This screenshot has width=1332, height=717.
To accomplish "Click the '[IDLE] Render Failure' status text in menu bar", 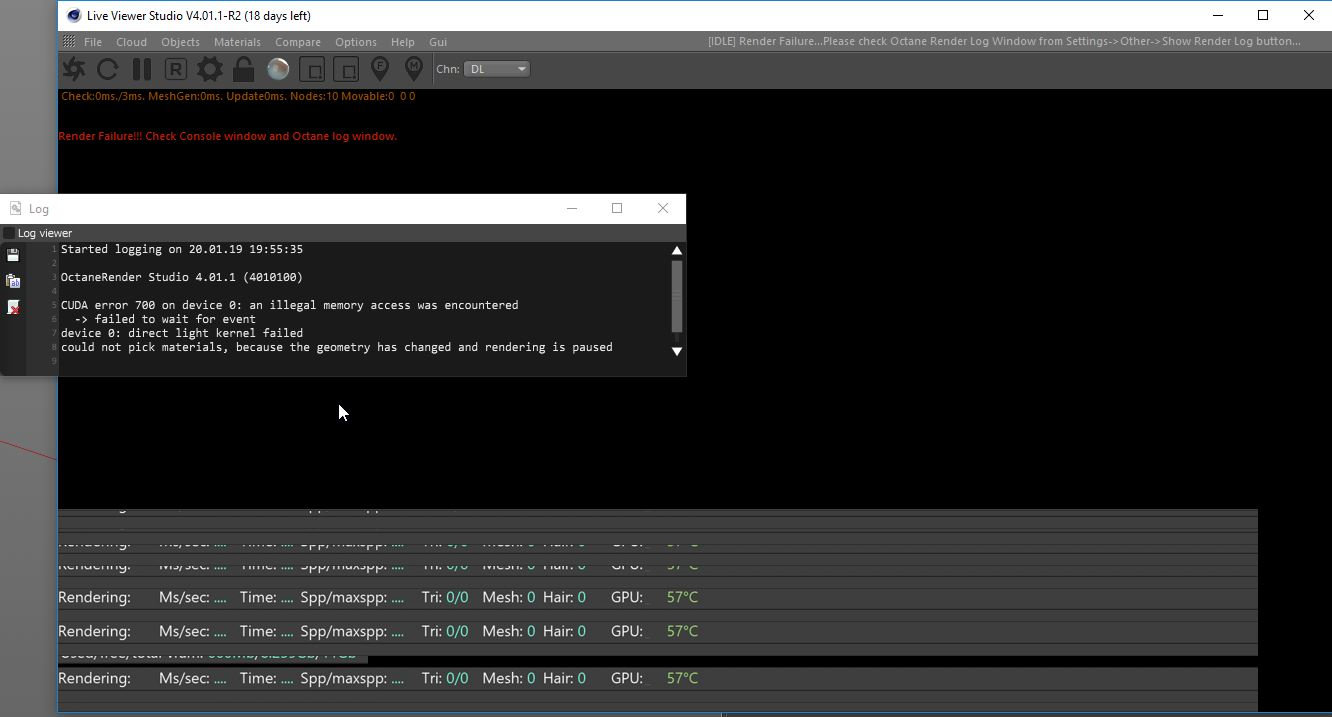I will (1004, 41).
